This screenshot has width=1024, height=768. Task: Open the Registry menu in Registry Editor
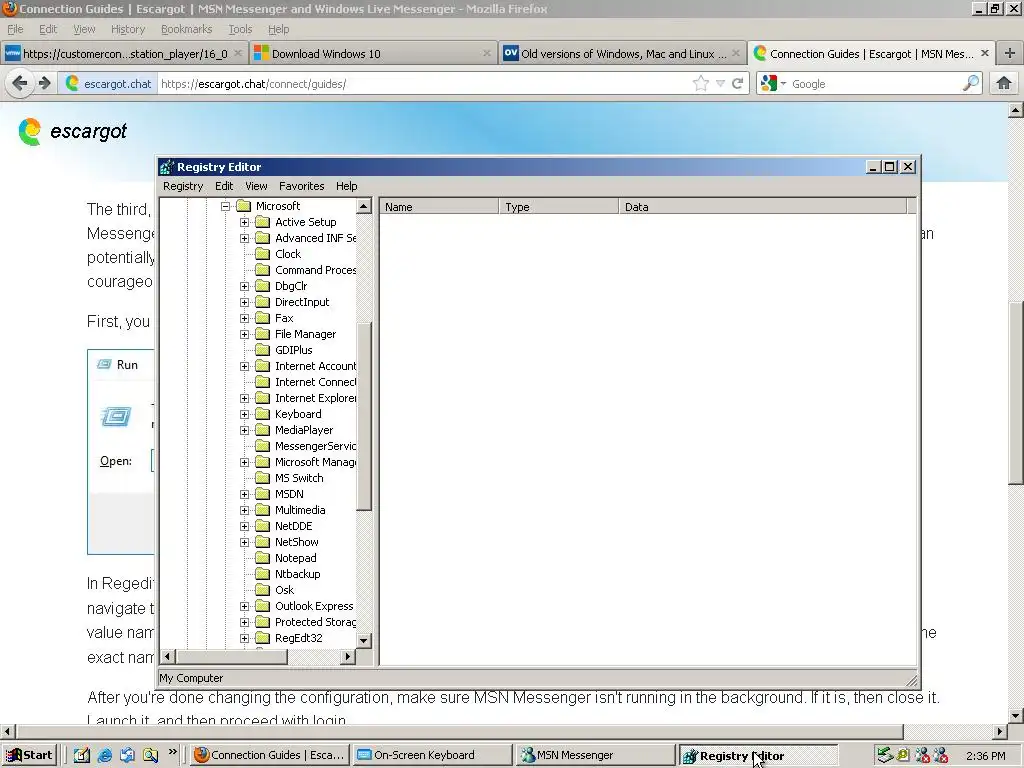pyautogui.click(x=183, y=186)
